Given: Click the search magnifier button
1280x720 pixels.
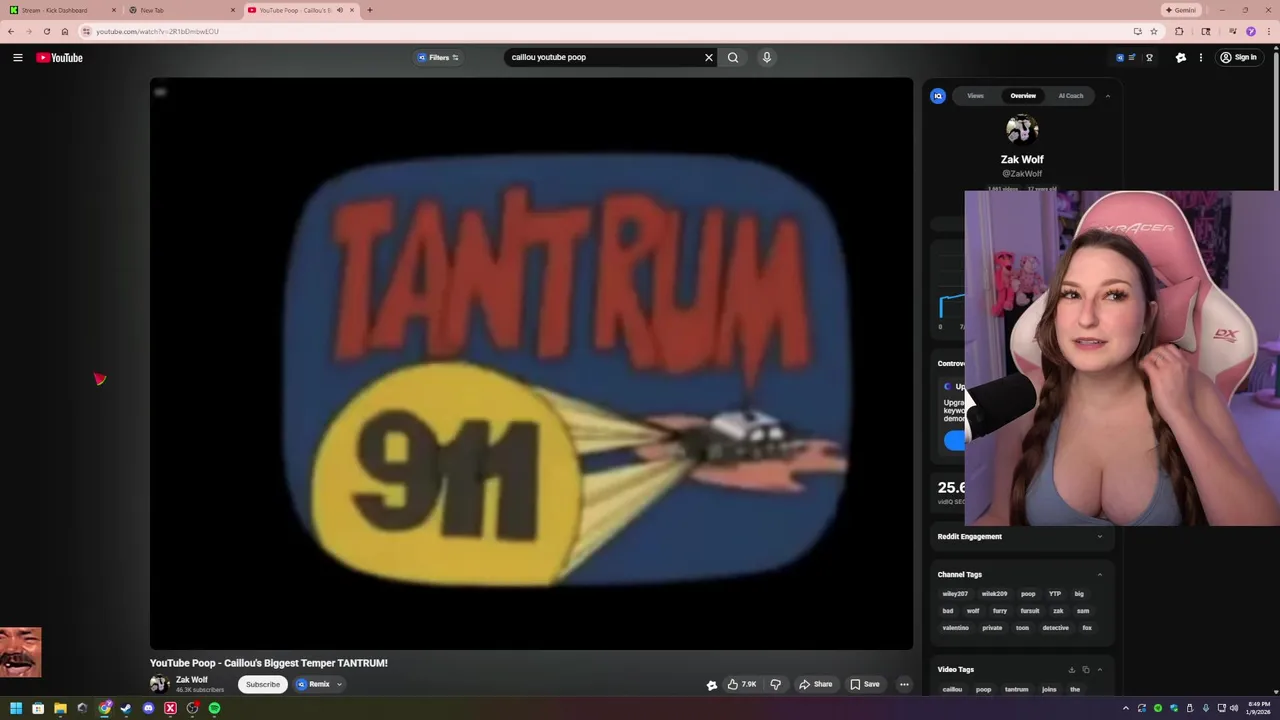Looking at the screenshot, I should click(733, 58).
